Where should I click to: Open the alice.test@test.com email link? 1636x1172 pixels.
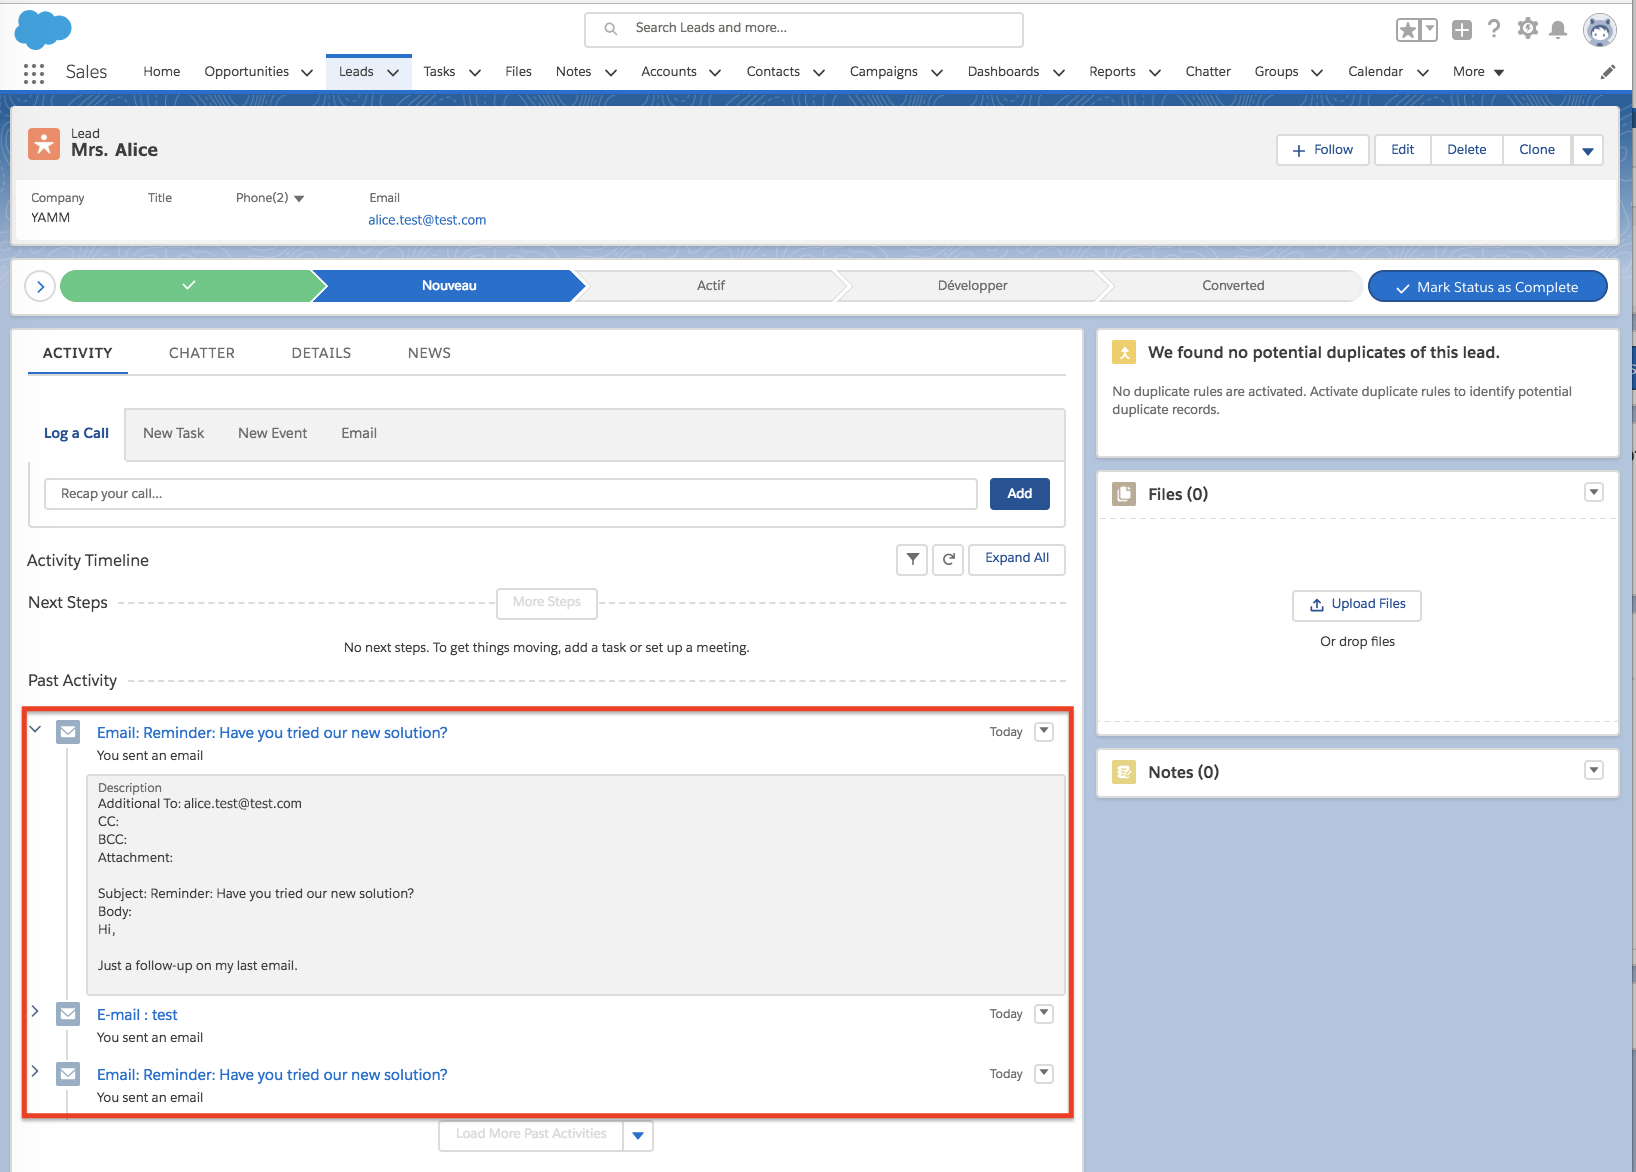point(427,220)
